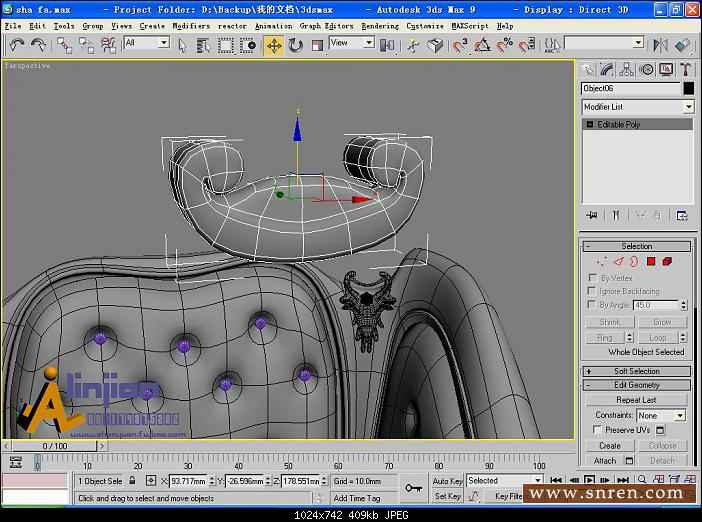Open the Modifier List dropdown
702x522 pixels.
point(638,107)
